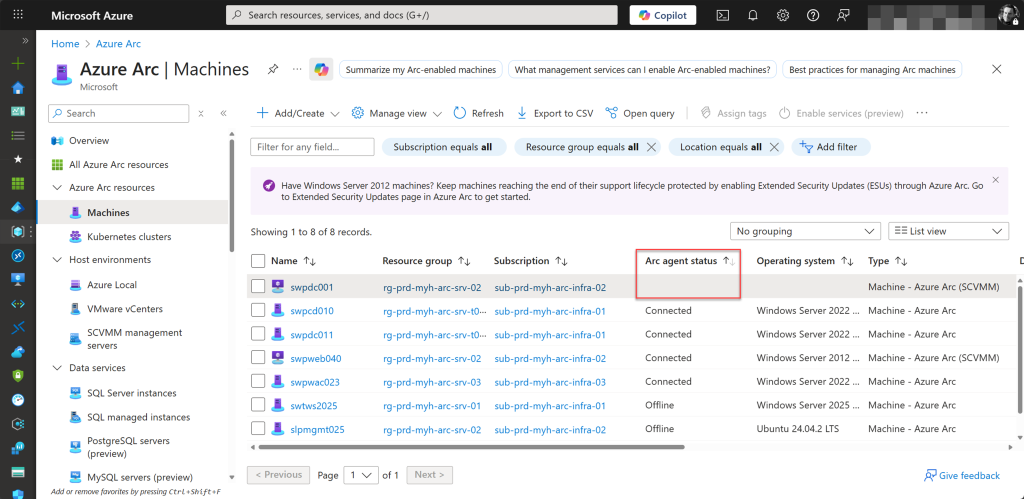Image resolution: width=1024 pixels, height=499 pixels.
Task: Click the Add filter button
Action: coord(830,147)
